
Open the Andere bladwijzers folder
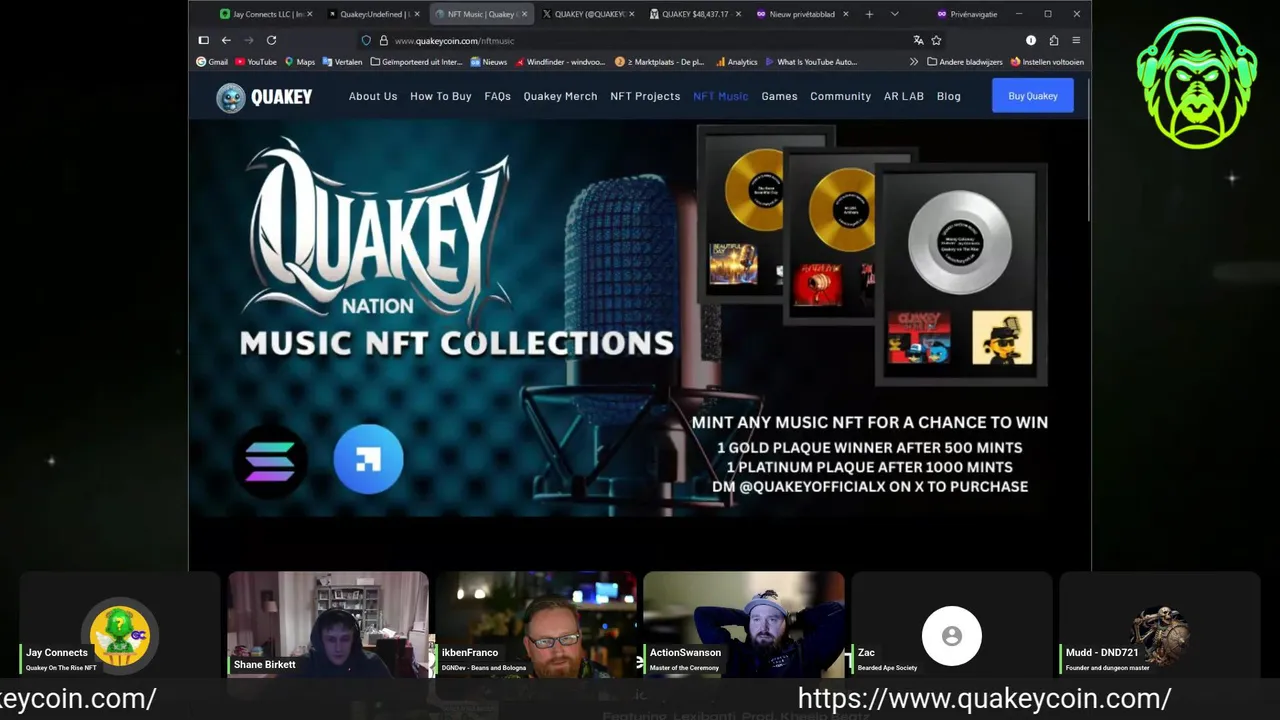click(x=965, y=62)
